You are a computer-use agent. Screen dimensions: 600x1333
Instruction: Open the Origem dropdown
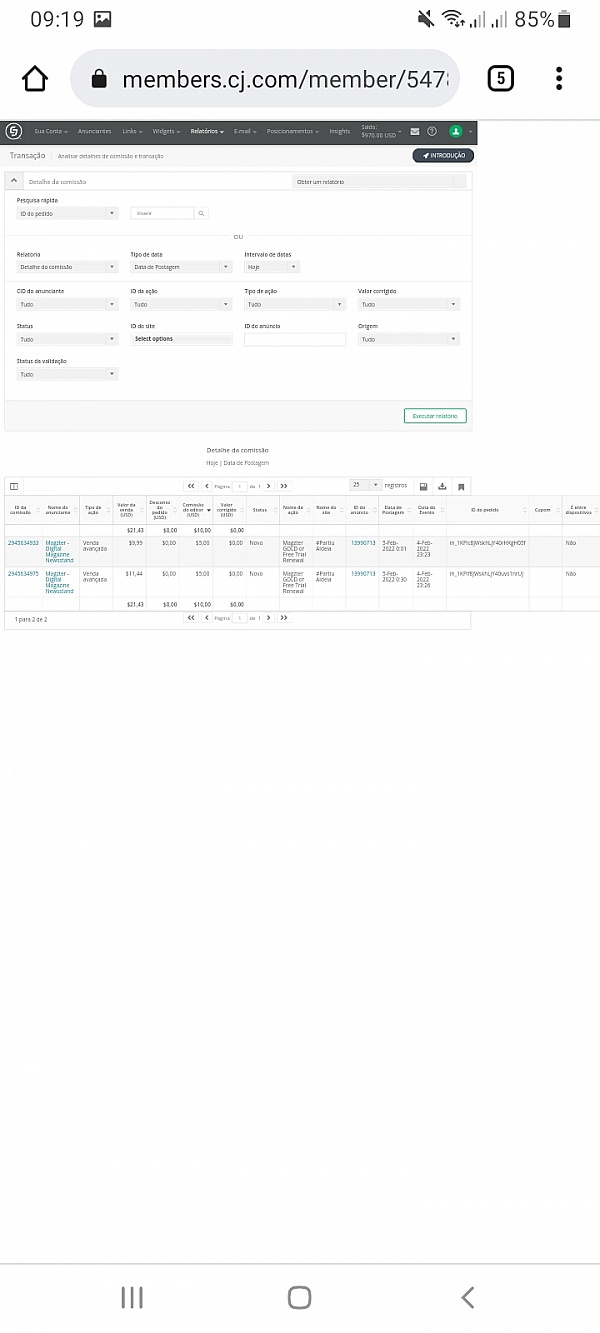pos(409,339)
